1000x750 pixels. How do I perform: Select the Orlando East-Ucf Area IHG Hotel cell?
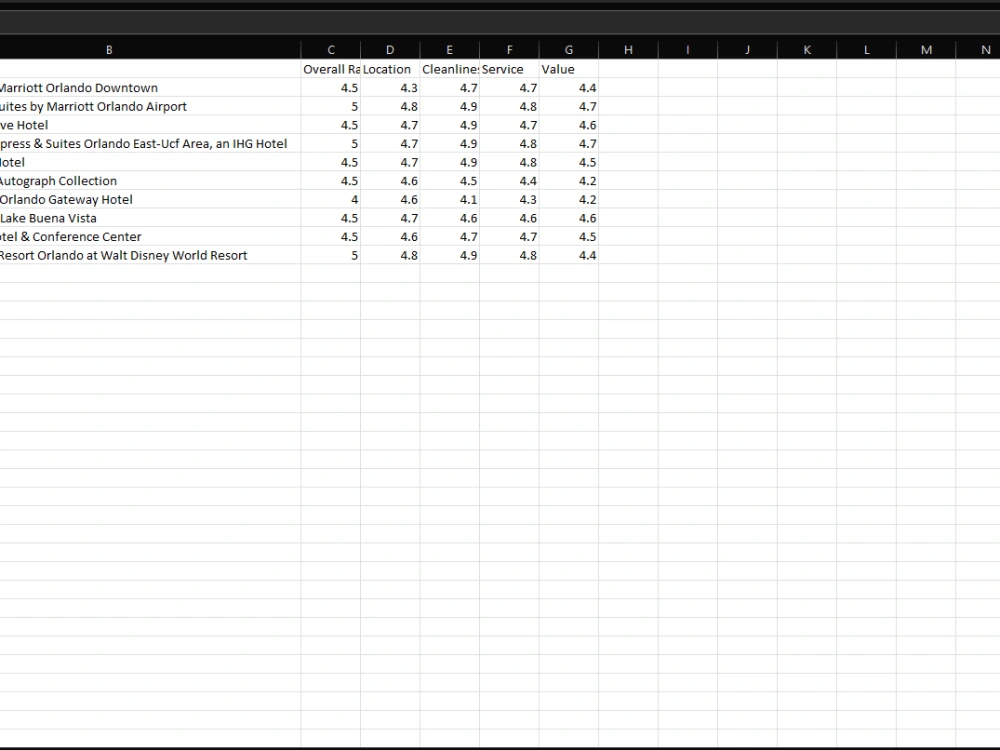click(150, 143)
